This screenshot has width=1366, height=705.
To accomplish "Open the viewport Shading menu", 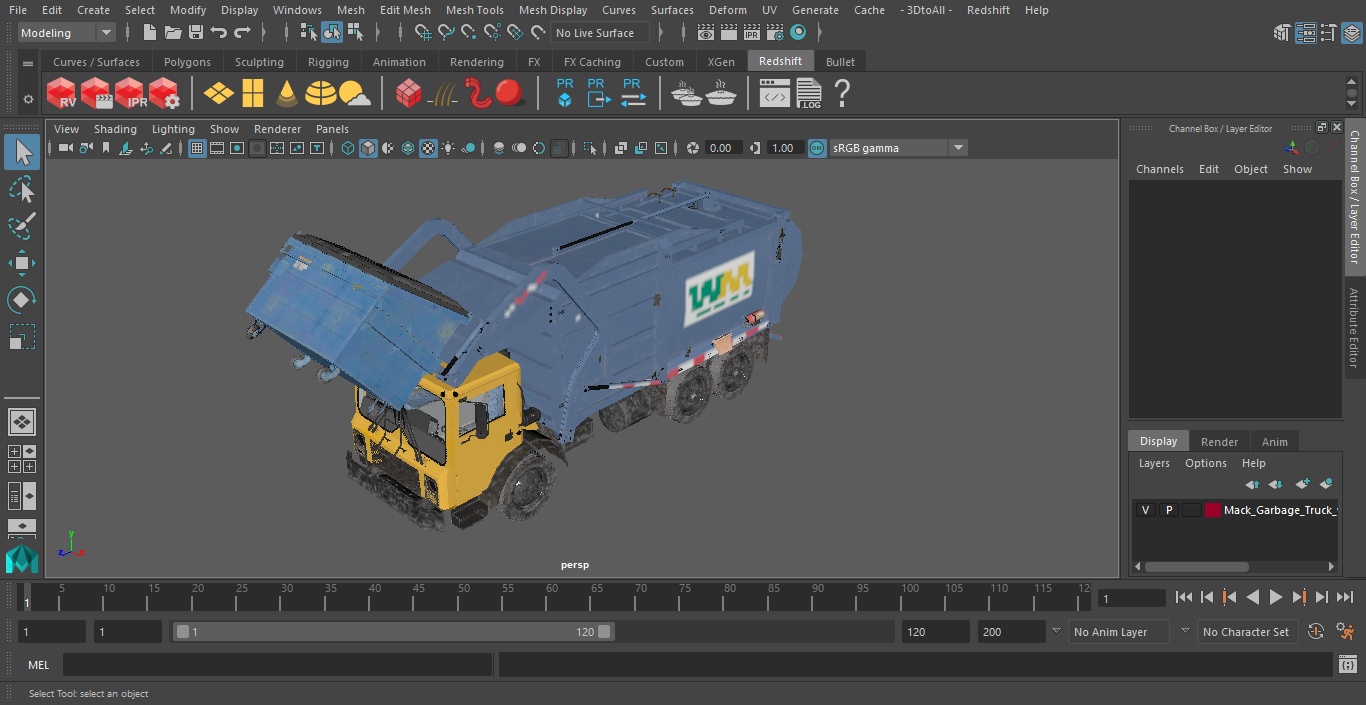I will pyautogui.click(x=115, y=129).
